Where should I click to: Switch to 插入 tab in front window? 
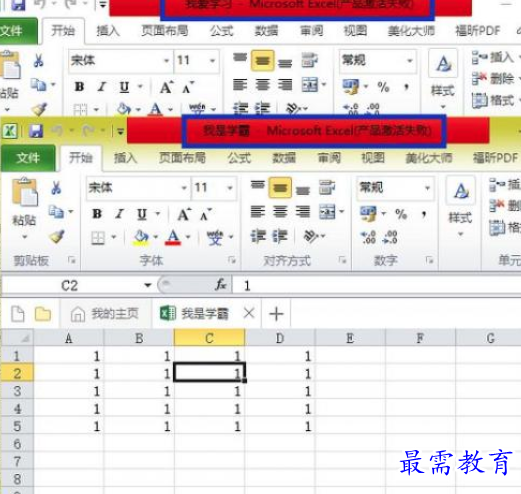coord(125,158)
